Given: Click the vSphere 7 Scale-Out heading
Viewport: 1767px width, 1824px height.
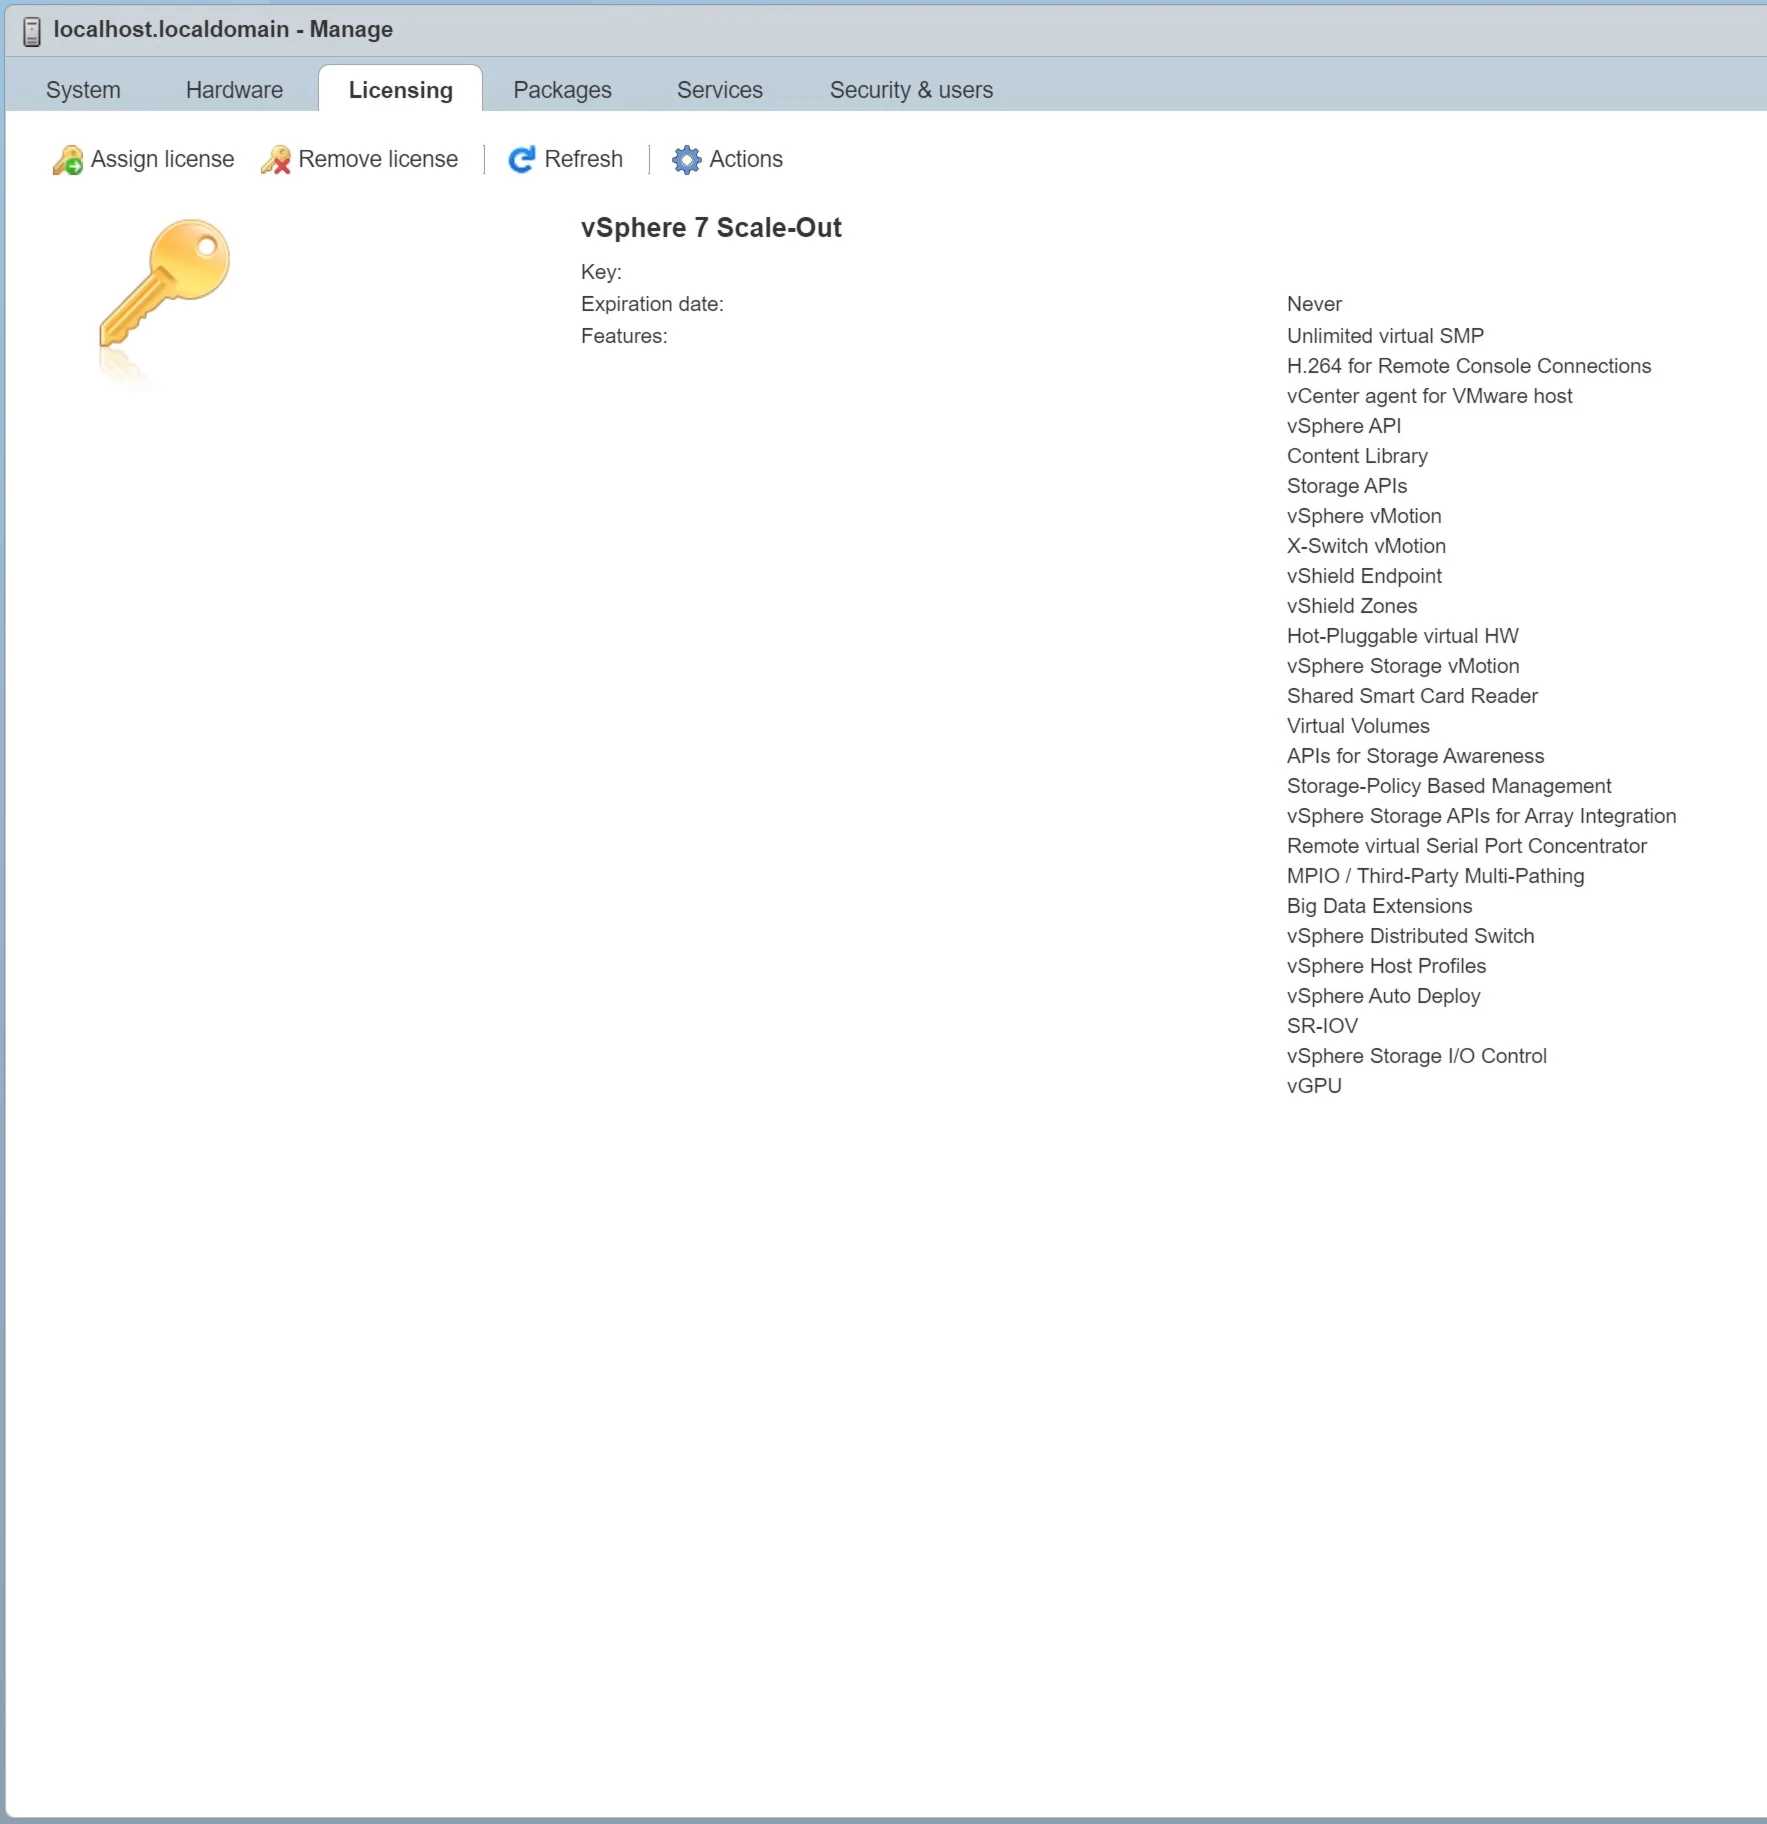Looking at the screenshot, I should [711, 228].
